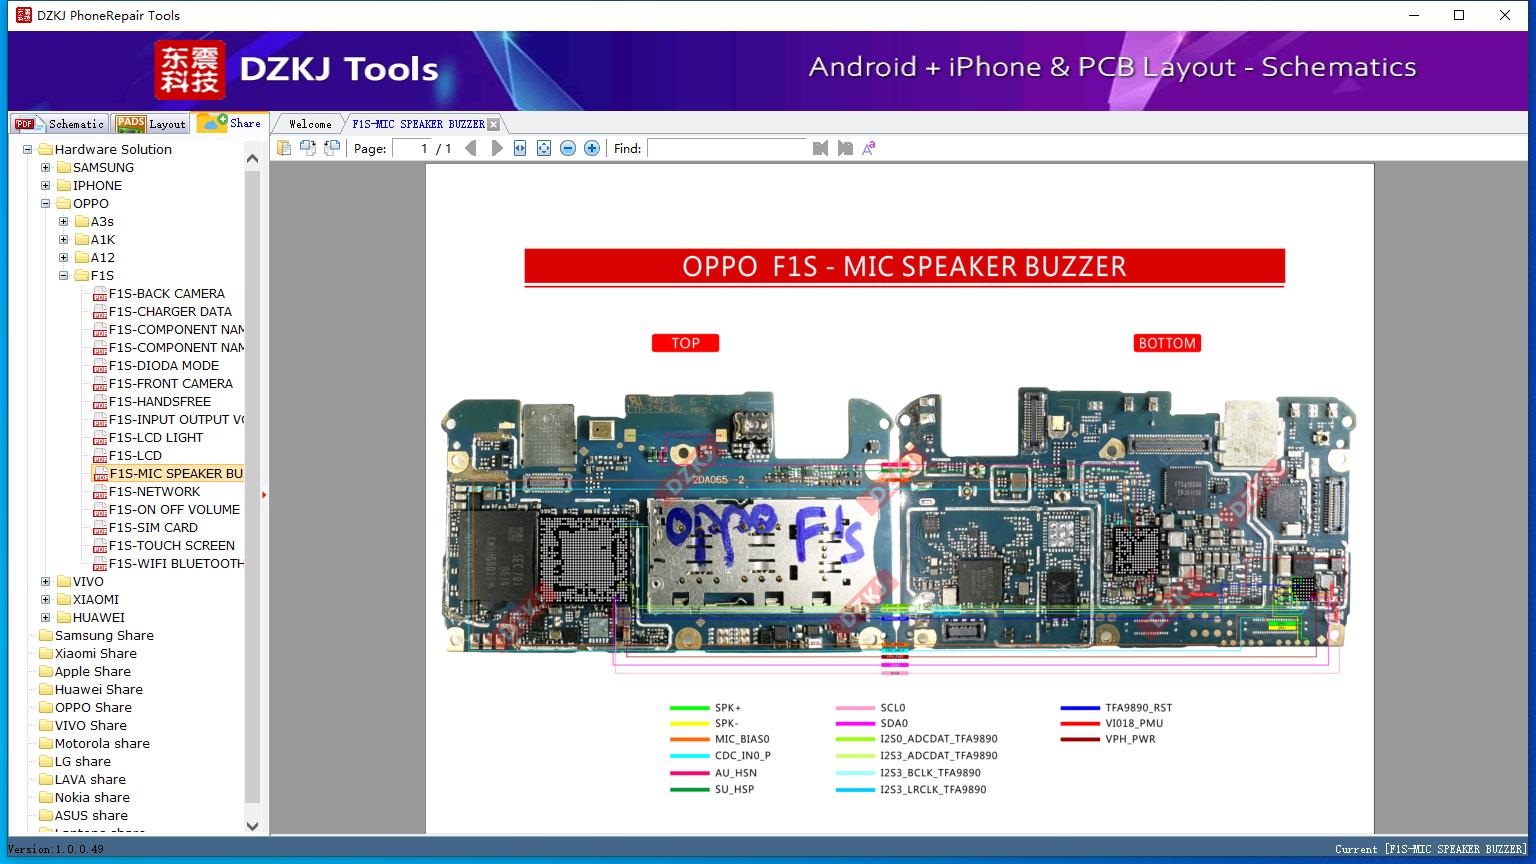This screenshot has height=864, width=1536.
Task: Collapse the OPPO folder node
Action: click(46, 204)
